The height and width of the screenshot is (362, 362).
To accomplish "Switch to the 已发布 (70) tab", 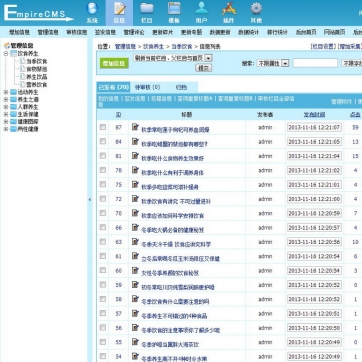I will pos(114,87).
